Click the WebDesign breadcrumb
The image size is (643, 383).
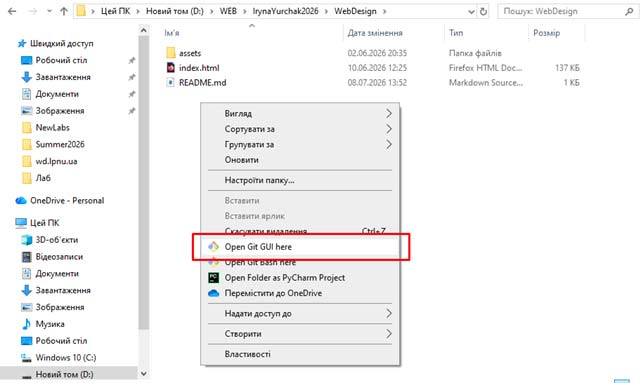click(x=355, y=11)
